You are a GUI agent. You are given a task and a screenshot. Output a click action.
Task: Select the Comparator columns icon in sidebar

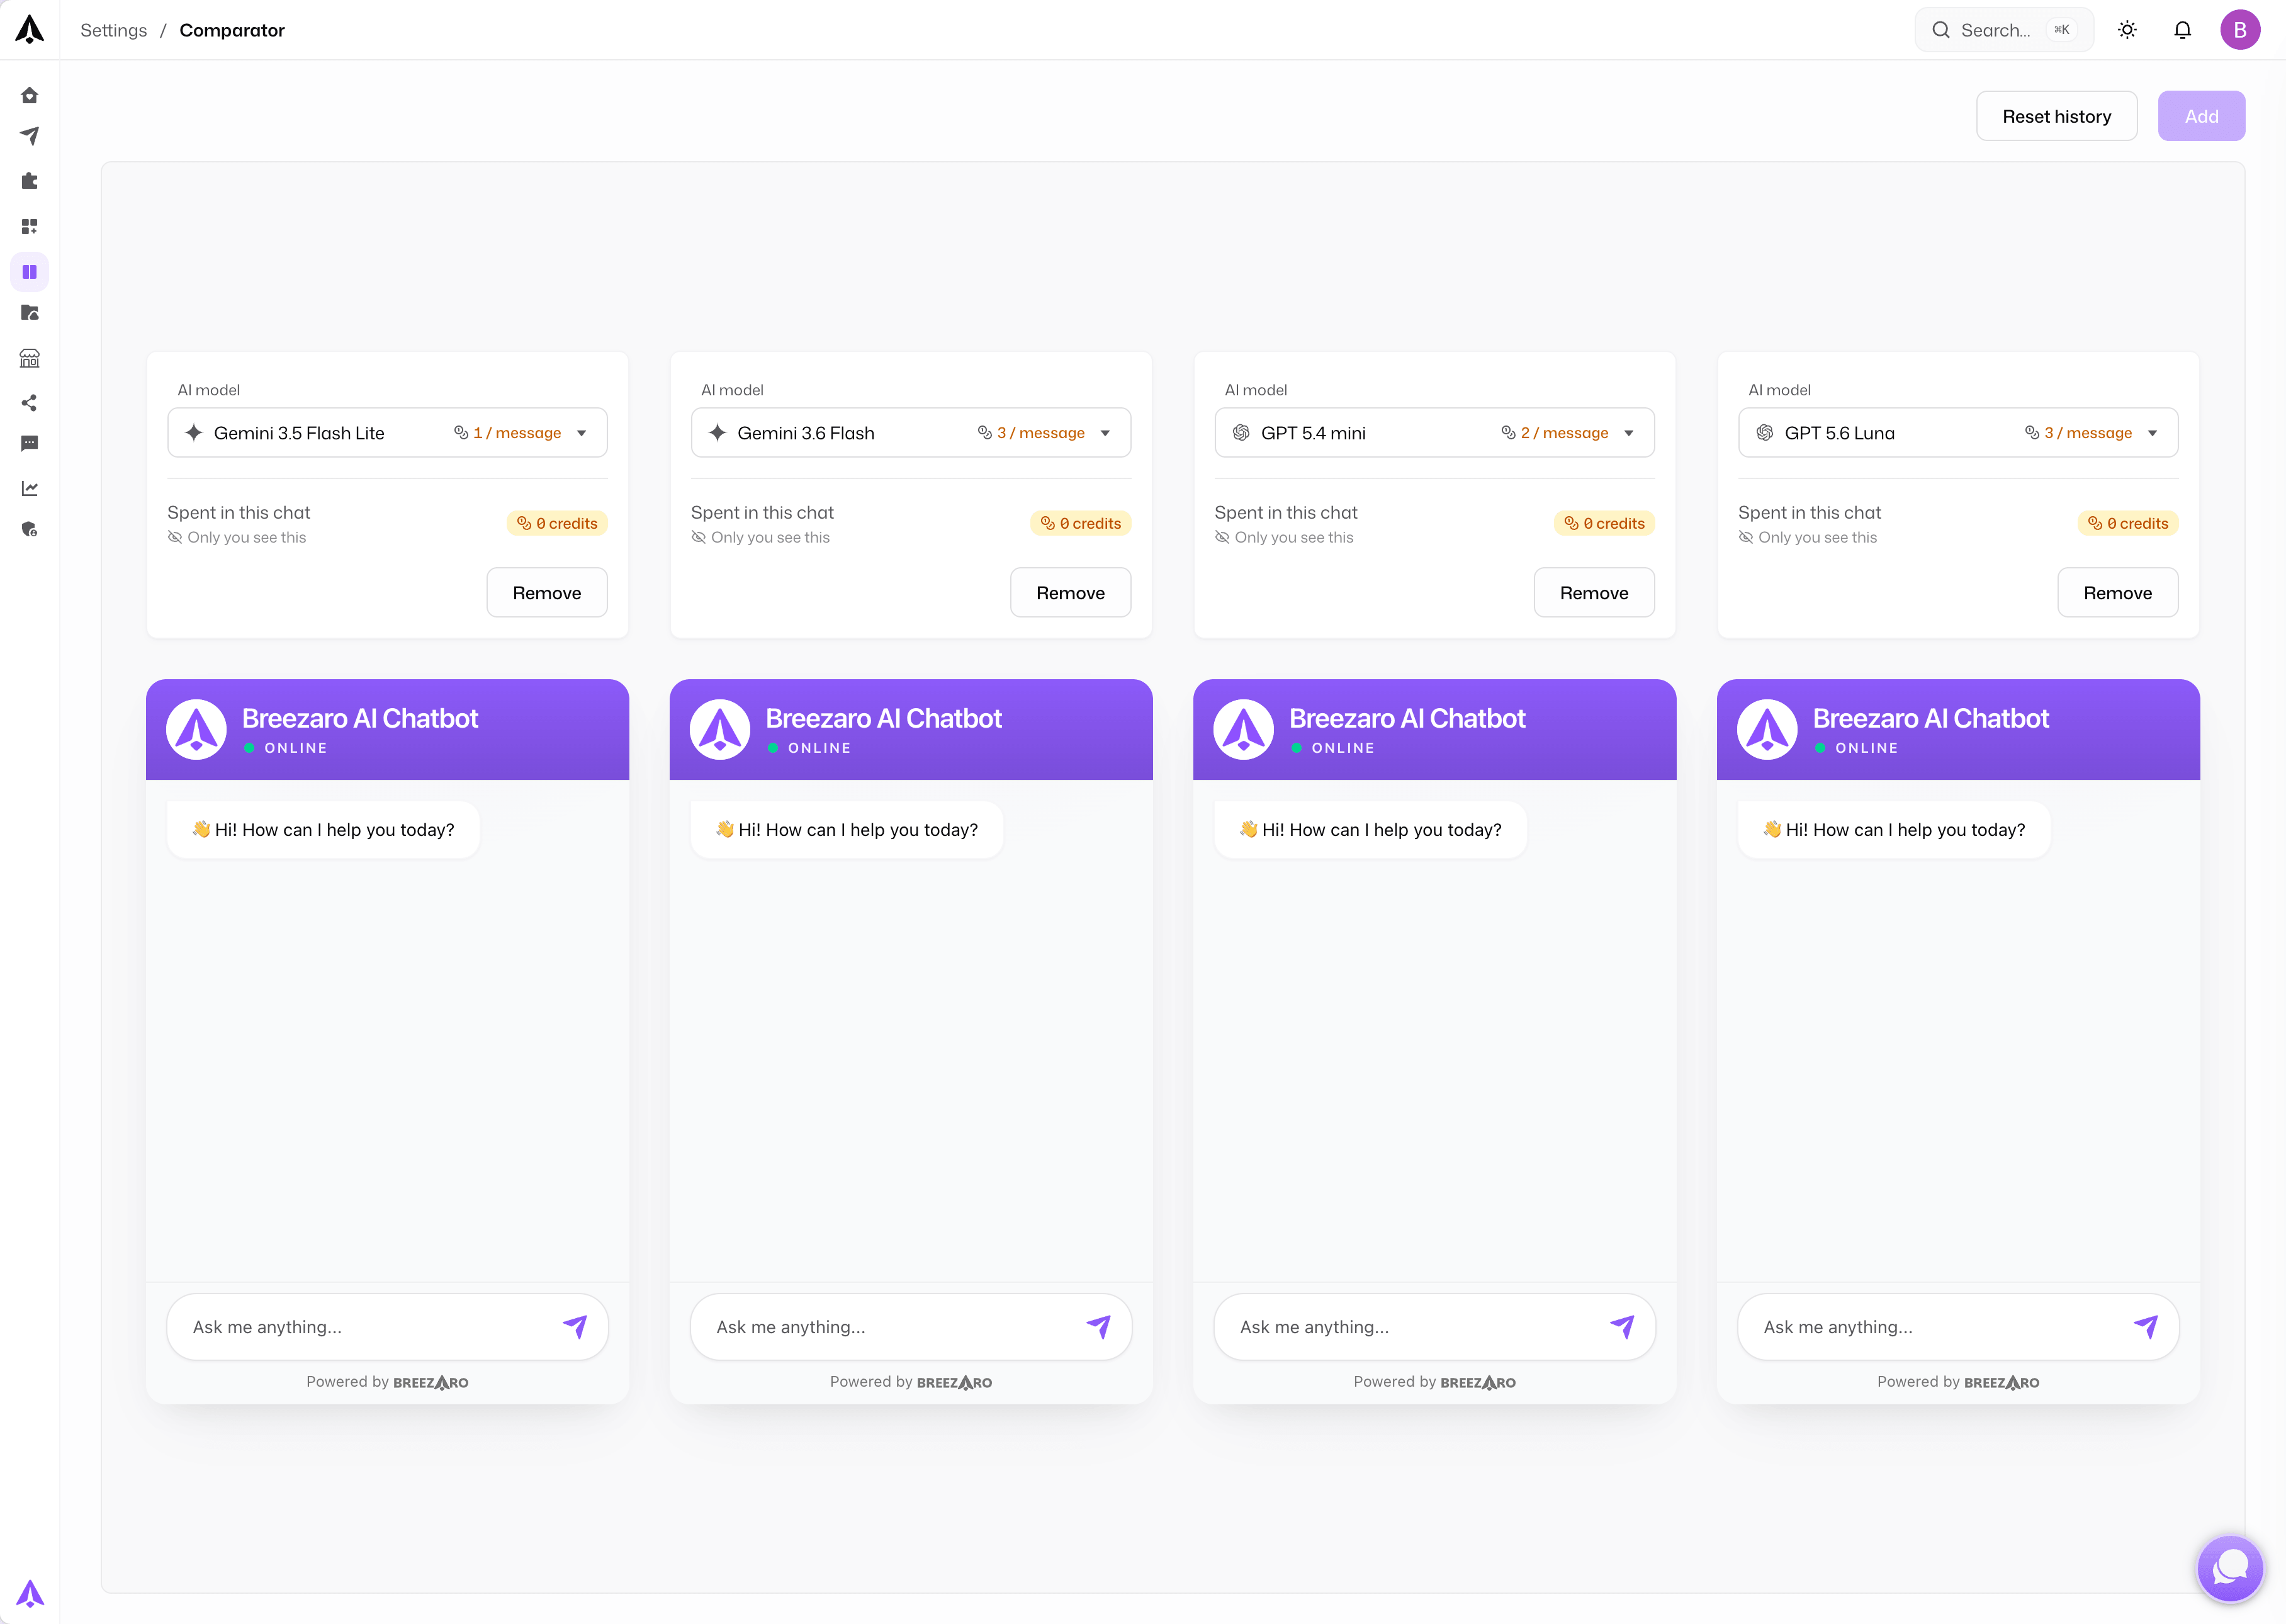coord(29,272)
